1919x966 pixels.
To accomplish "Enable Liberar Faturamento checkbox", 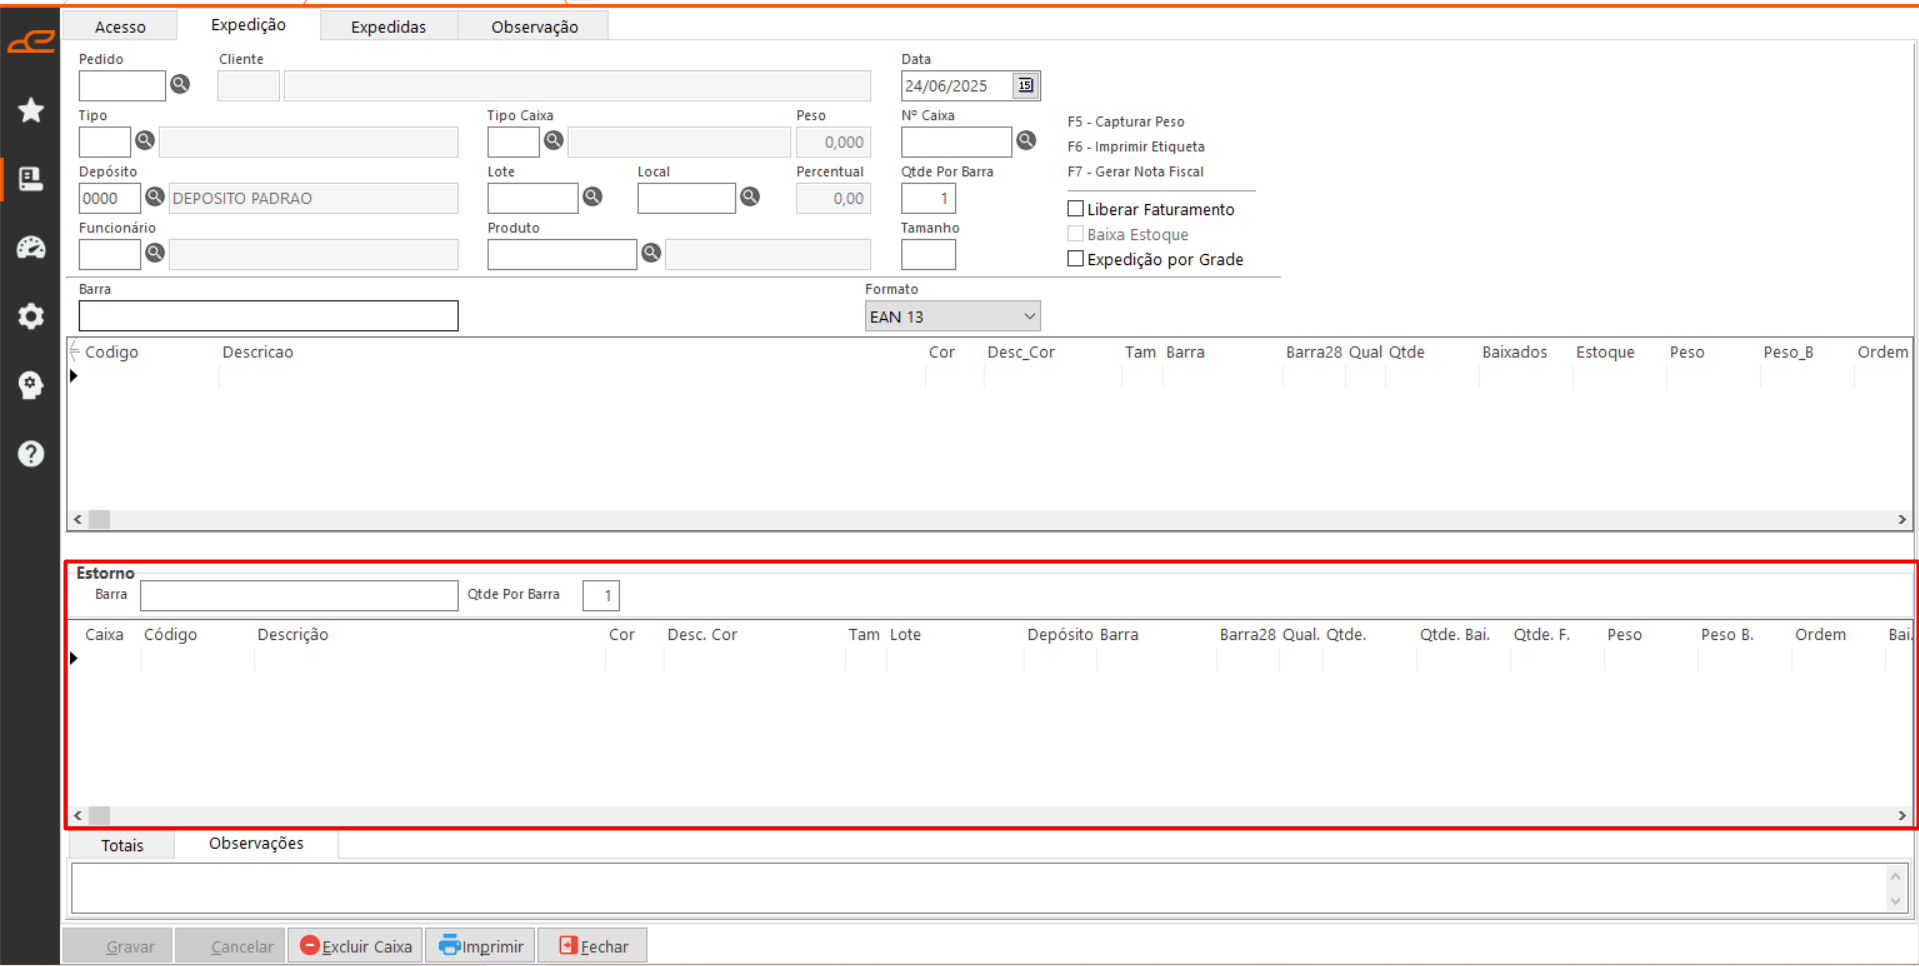I will pyautogui.click(x=1076, y=209).
